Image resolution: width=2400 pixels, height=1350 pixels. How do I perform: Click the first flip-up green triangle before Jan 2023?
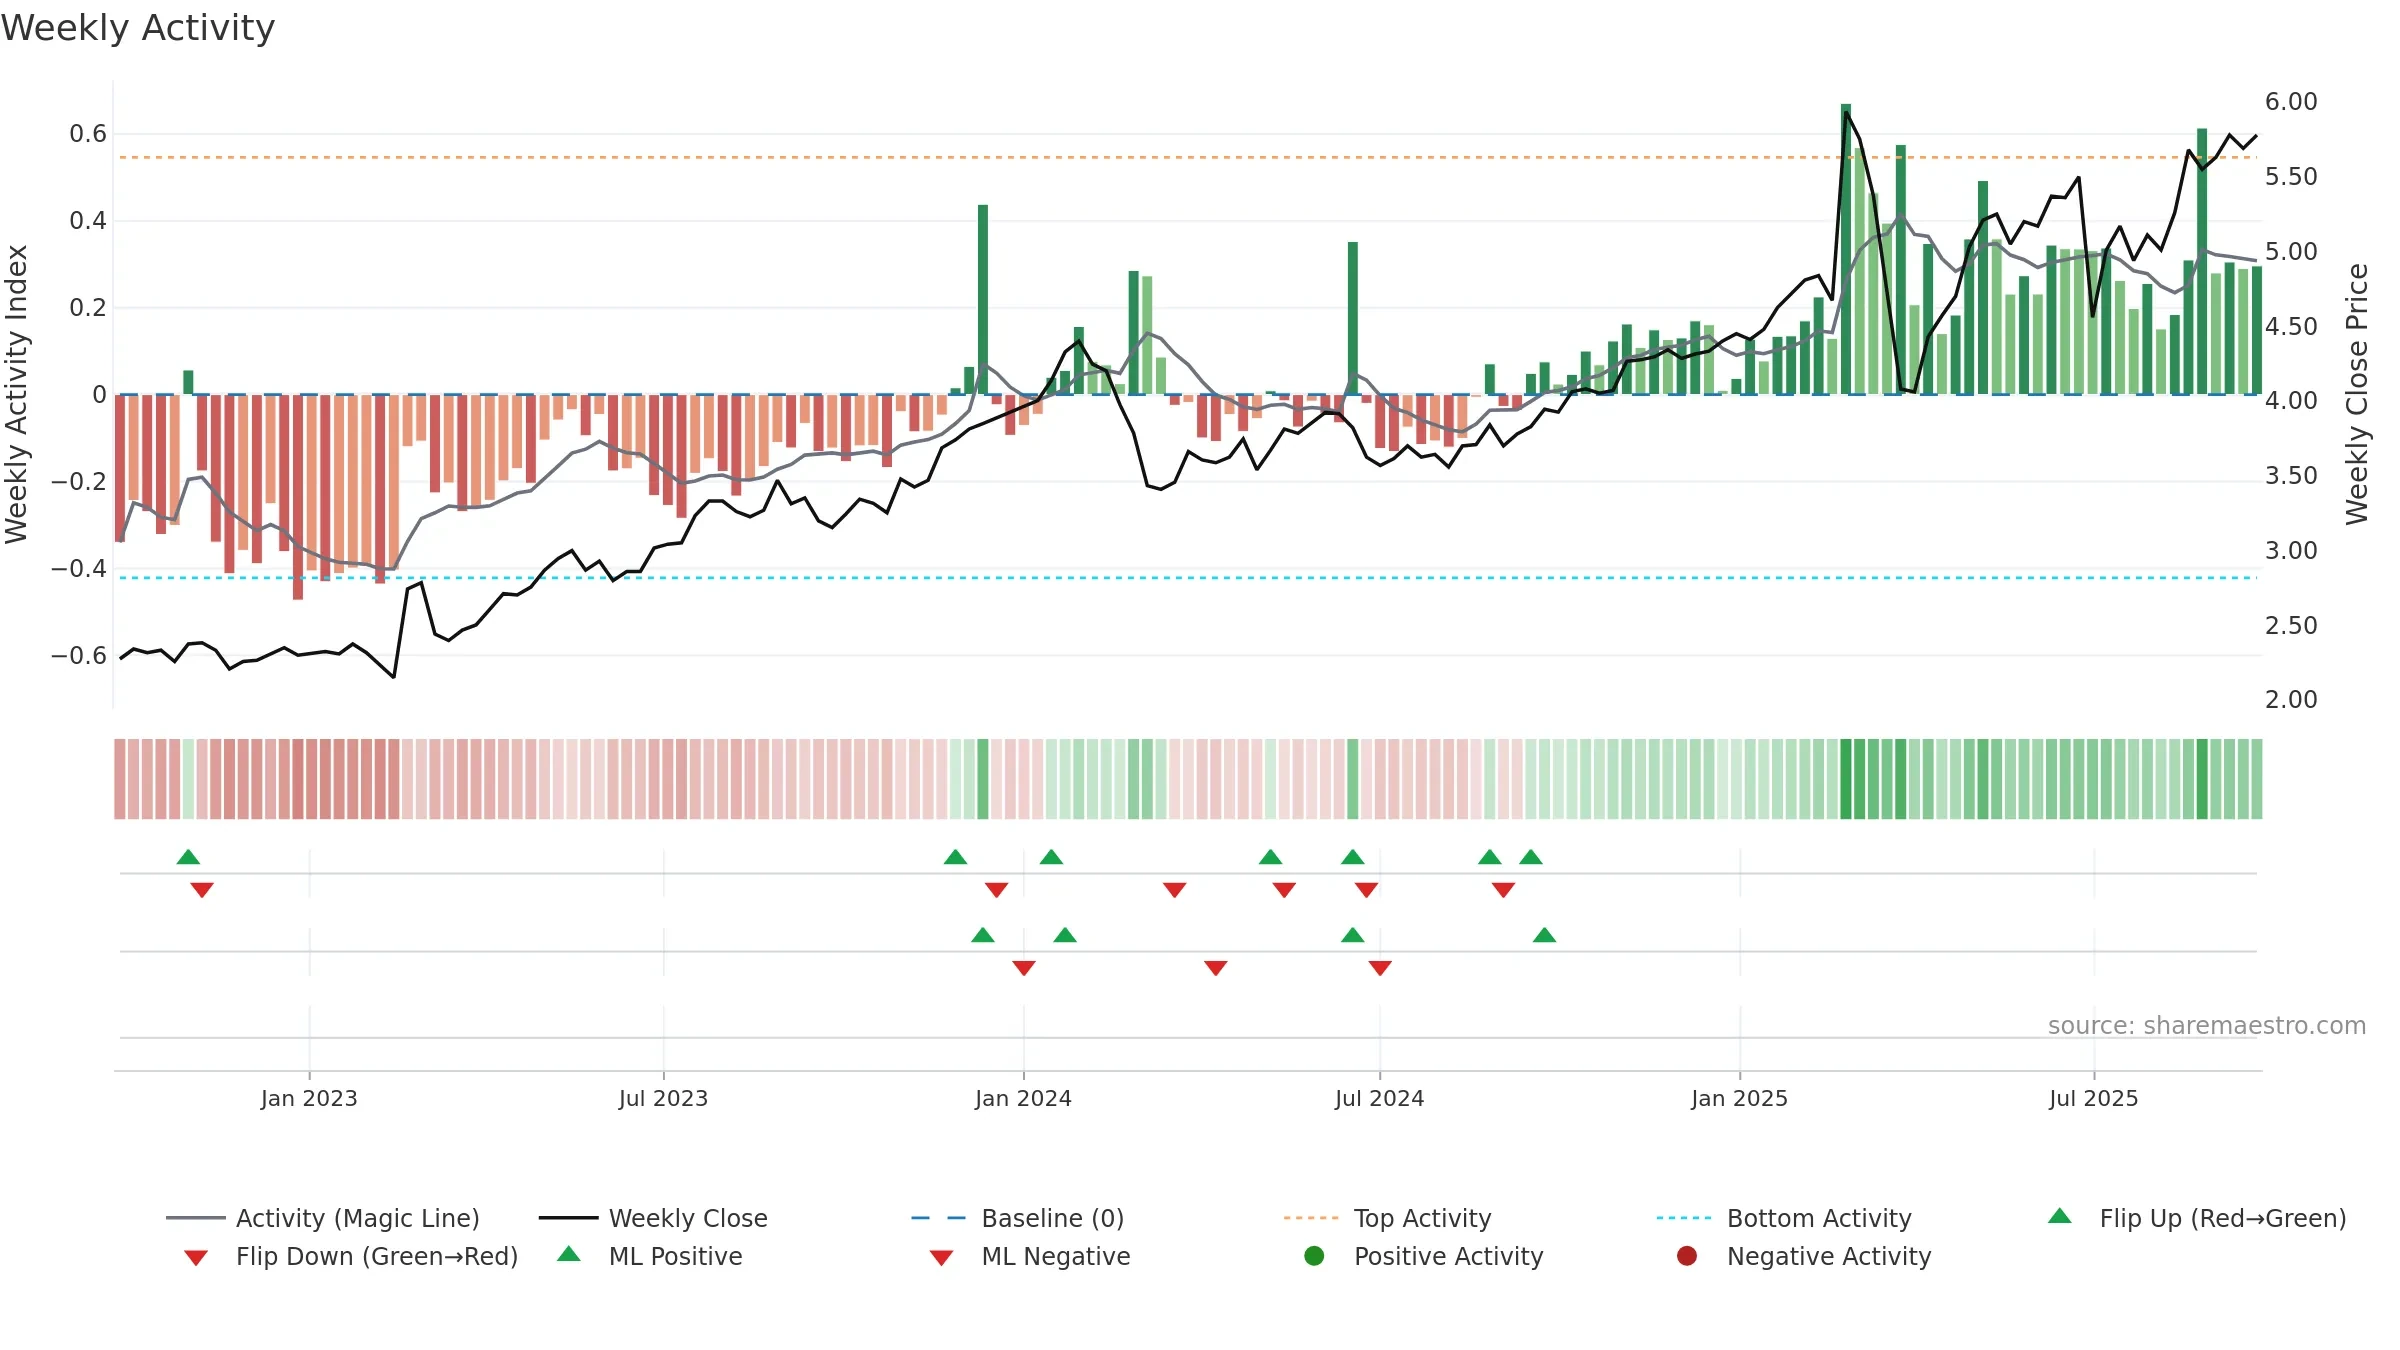(x=188, y=857)
